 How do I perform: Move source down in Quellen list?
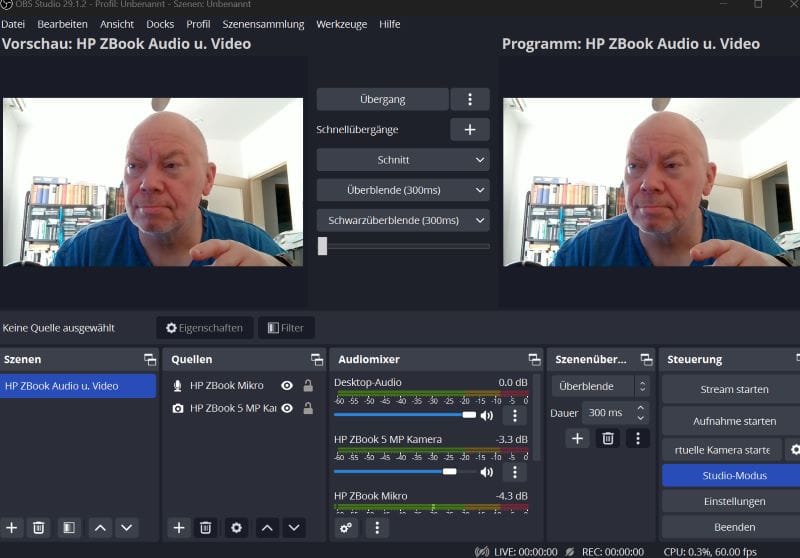(x=294, y=527)
